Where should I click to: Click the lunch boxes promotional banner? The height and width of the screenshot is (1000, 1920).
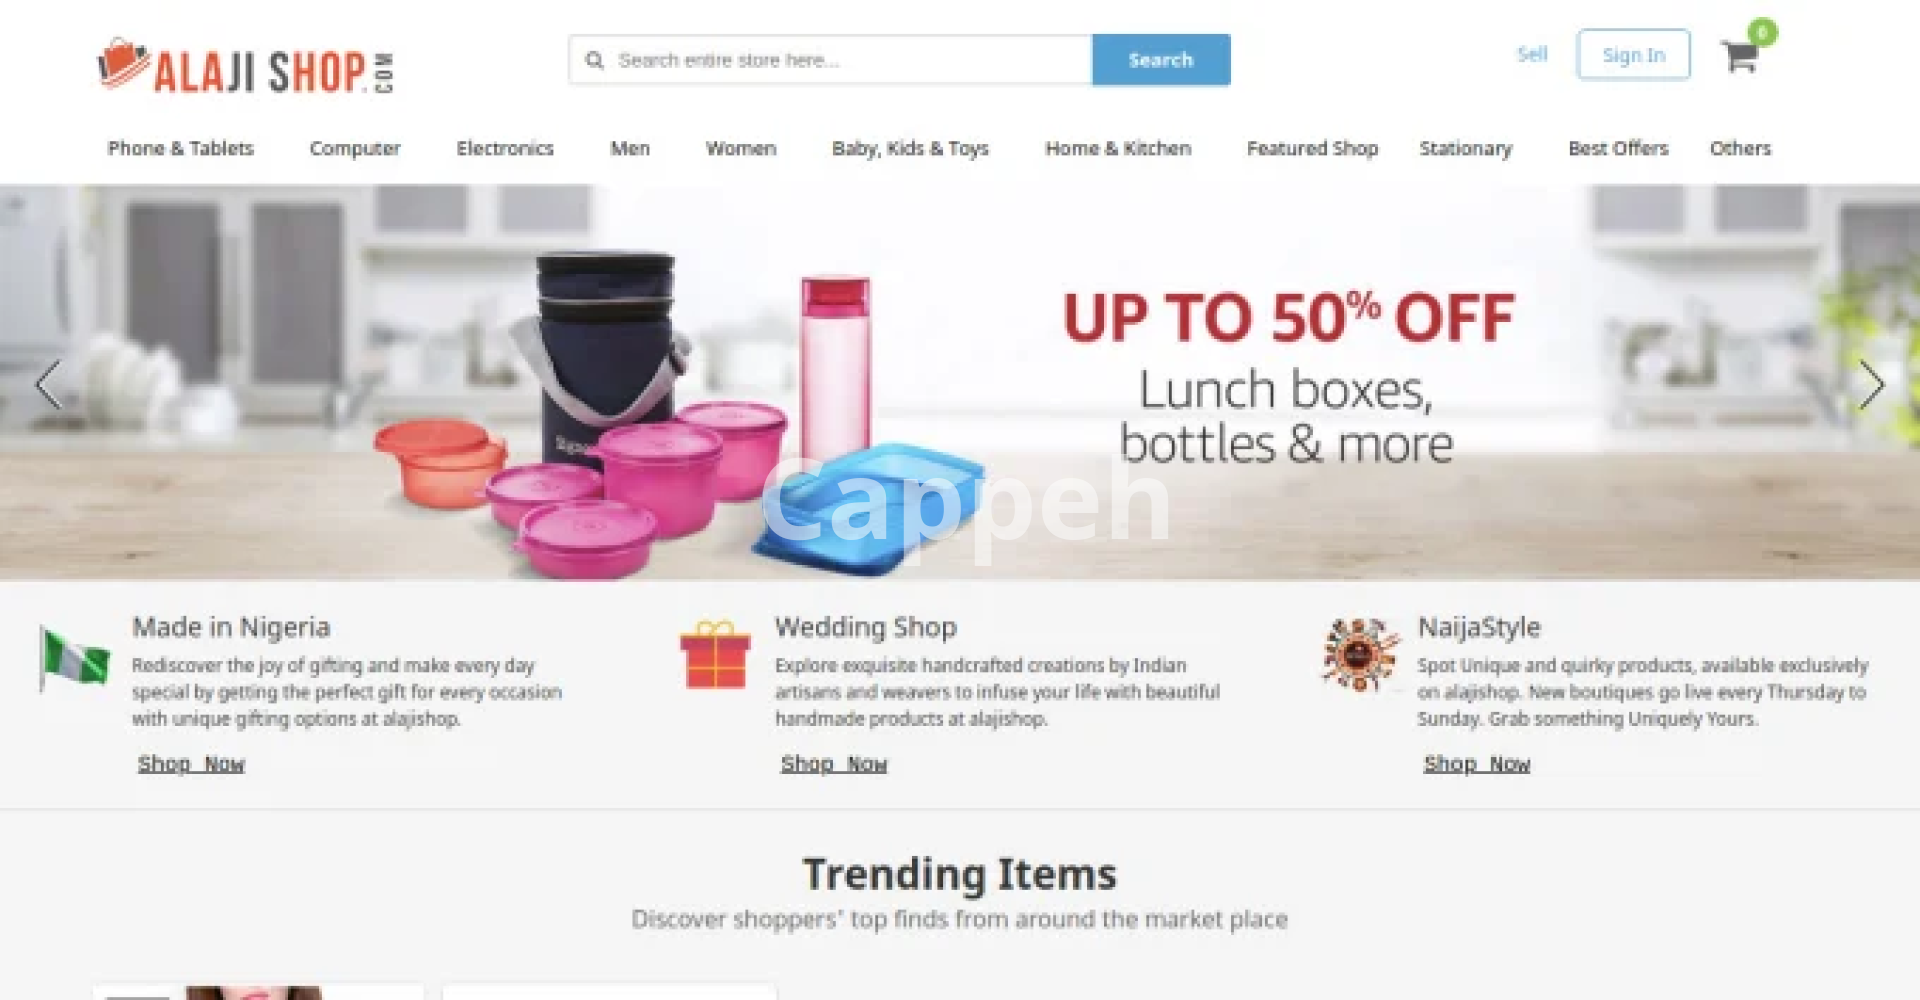[960, 382]
